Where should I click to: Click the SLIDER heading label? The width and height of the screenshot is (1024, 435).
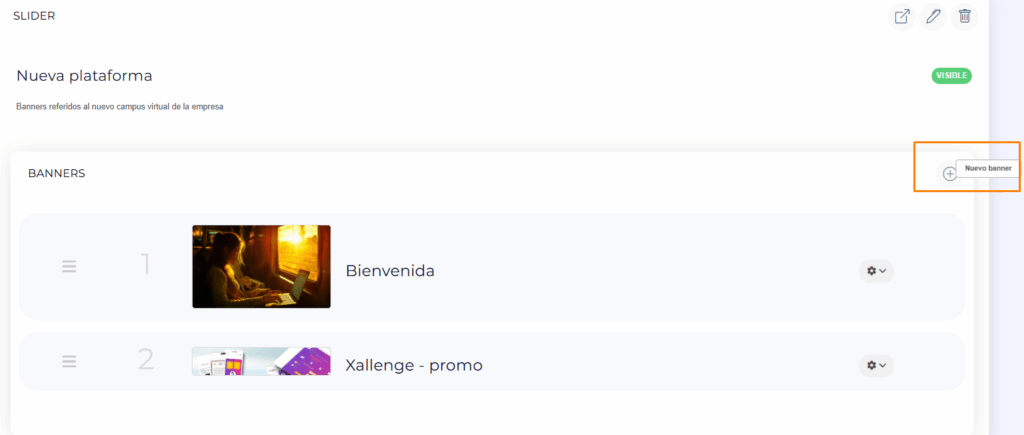click(34, 16)
